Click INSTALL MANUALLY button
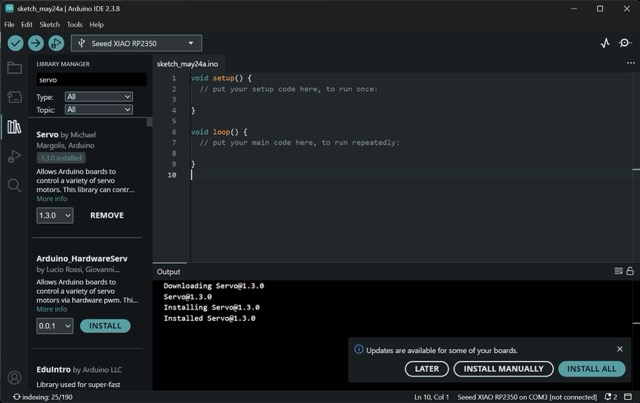The height and width of the screenshot is (403, 640). pos(503,369)
